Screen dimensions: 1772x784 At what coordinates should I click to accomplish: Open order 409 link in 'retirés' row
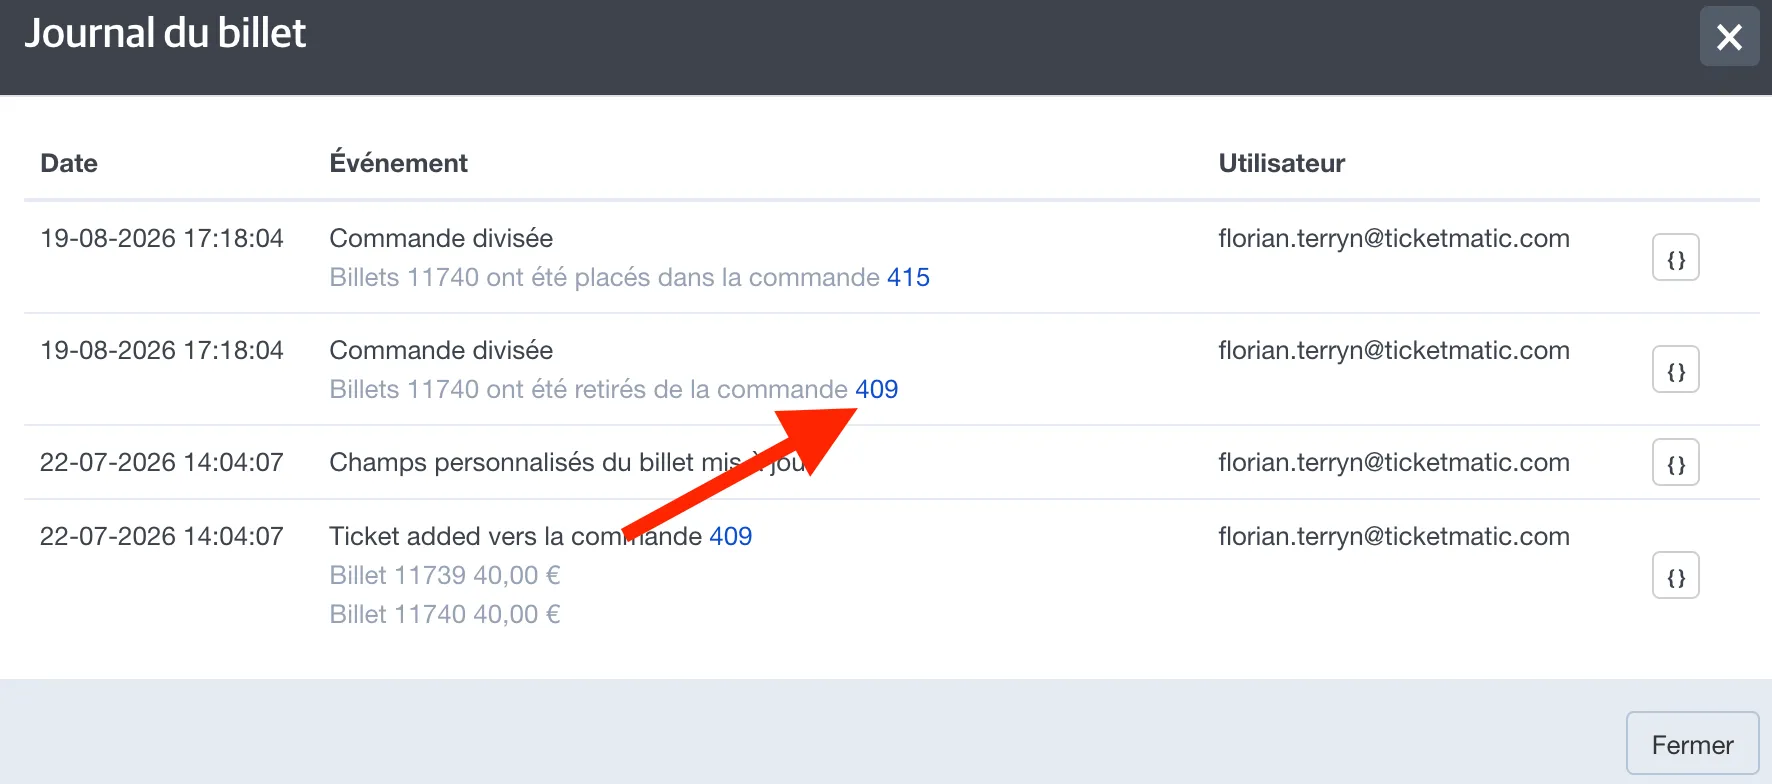pyautogui.click(x=876, y=389)
